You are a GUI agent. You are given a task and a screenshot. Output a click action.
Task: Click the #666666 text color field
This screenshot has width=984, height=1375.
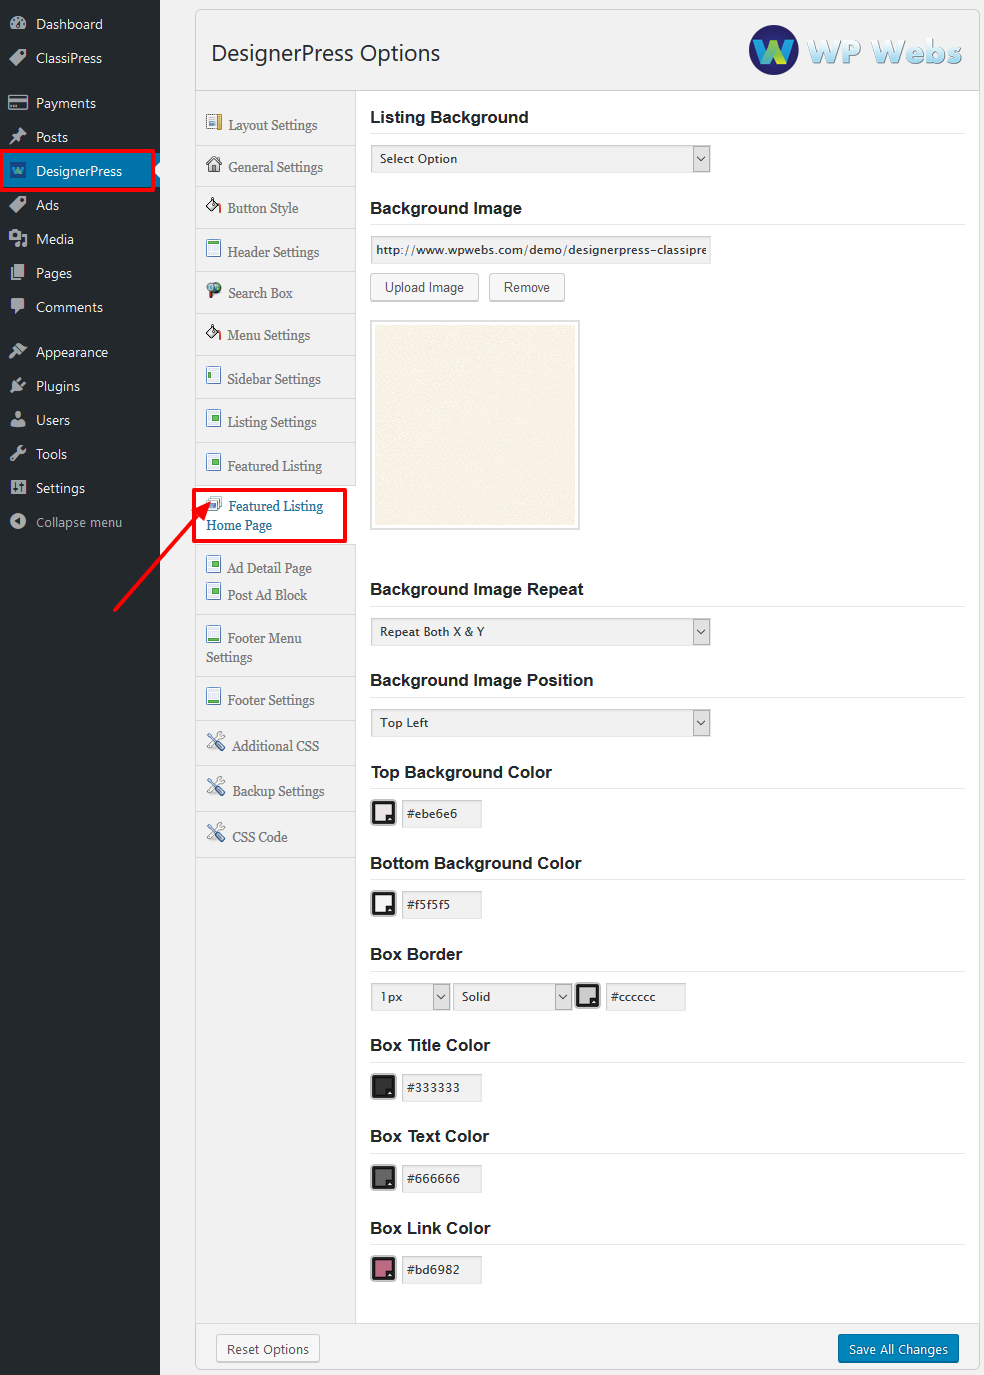tap(441, 1179)
